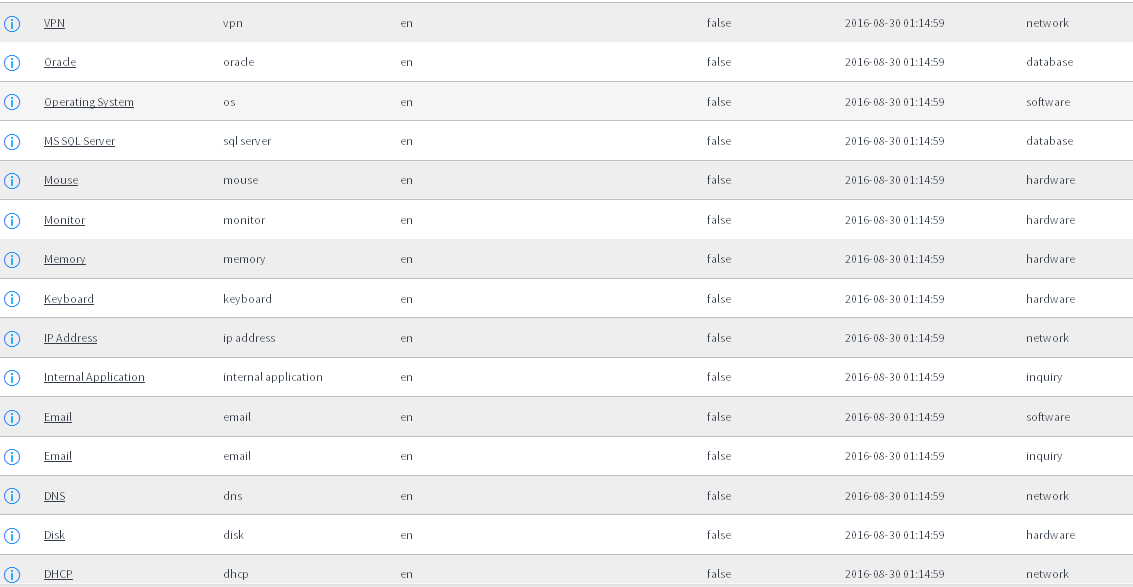Open the MS SQL Server link
Image resolution: width=1133 pixels, height=587 pixels.
coord(79,141)
